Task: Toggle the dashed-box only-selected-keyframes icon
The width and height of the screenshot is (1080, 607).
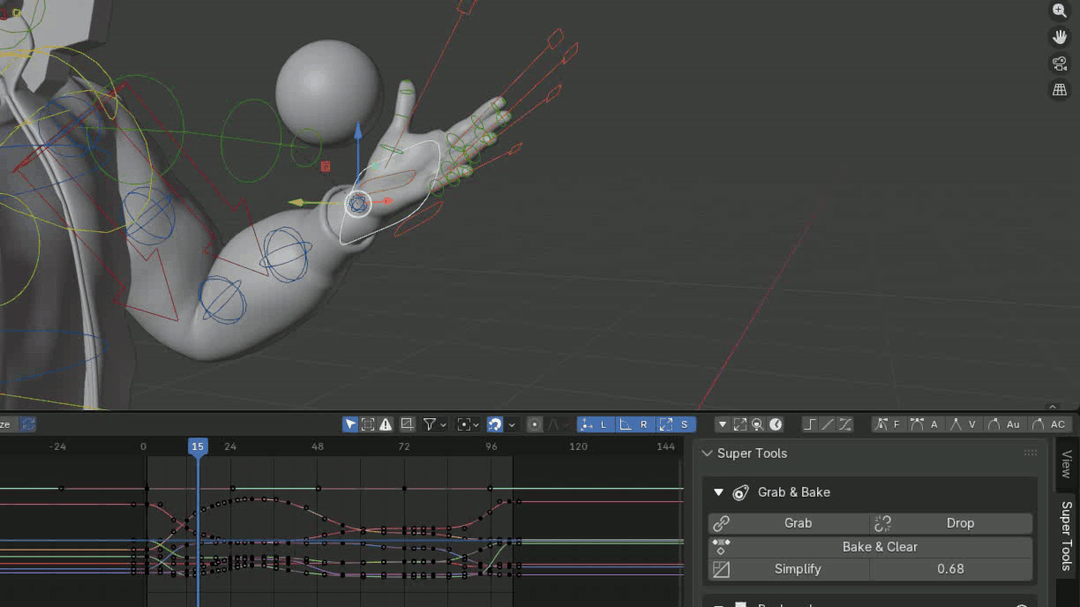Action: [x=368, y=424]
